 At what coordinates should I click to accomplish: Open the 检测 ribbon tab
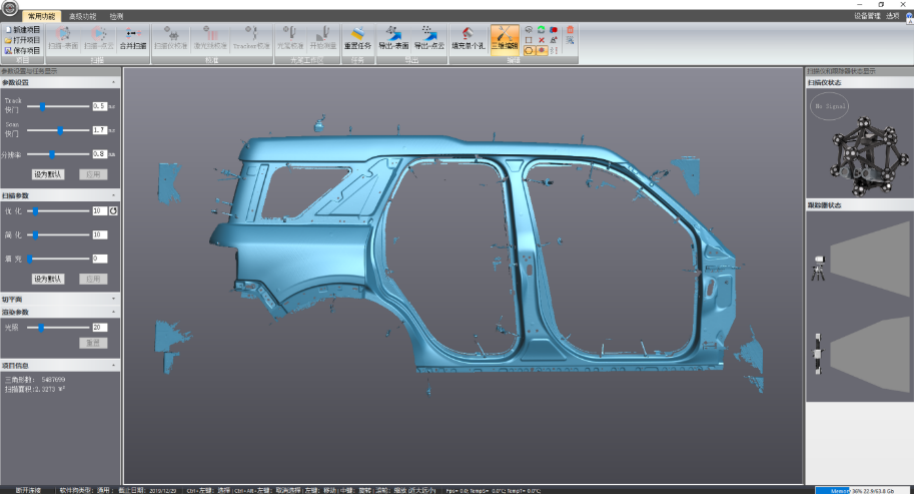[x=116, y=17]
